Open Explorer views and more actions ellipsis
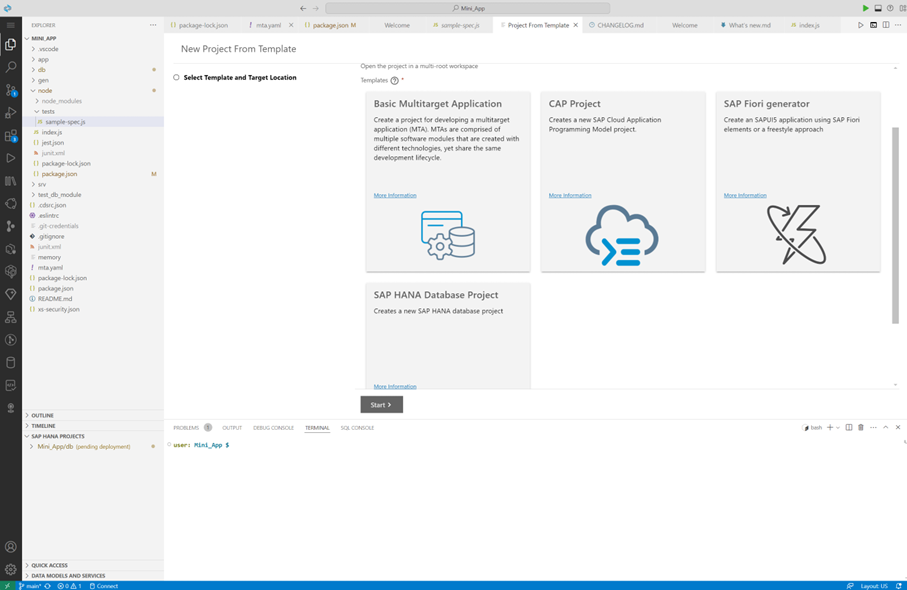 click(x=153, y=25)
